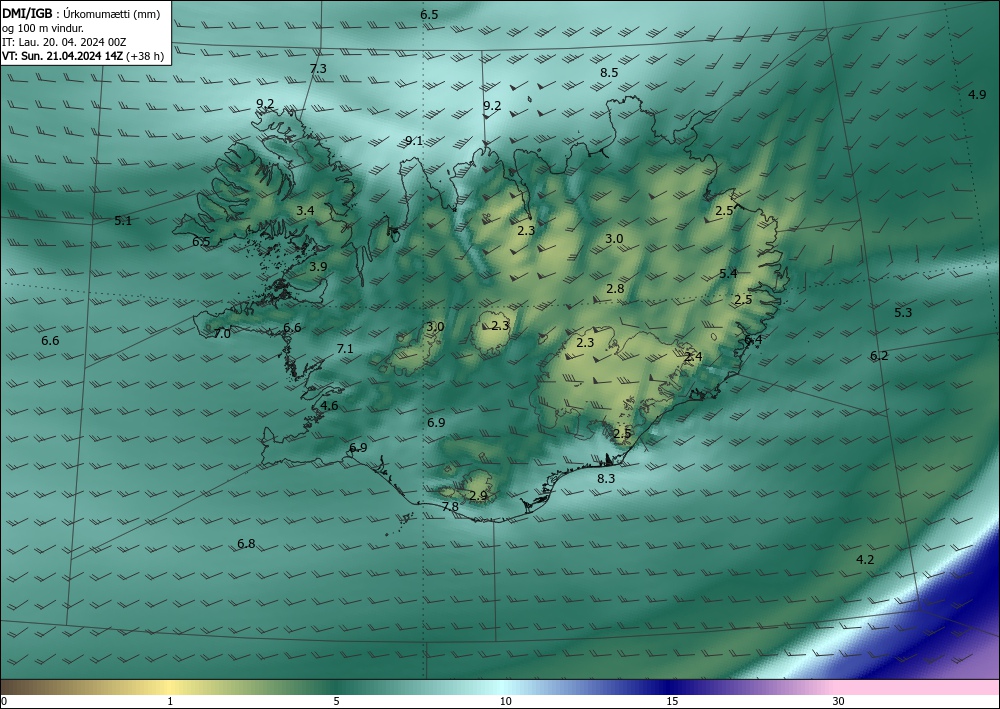The image size is (1000, 709).
Task: Click the 'DMI/IGB : Úrkomumætti (mm)' title line
Action: point(81,14)
